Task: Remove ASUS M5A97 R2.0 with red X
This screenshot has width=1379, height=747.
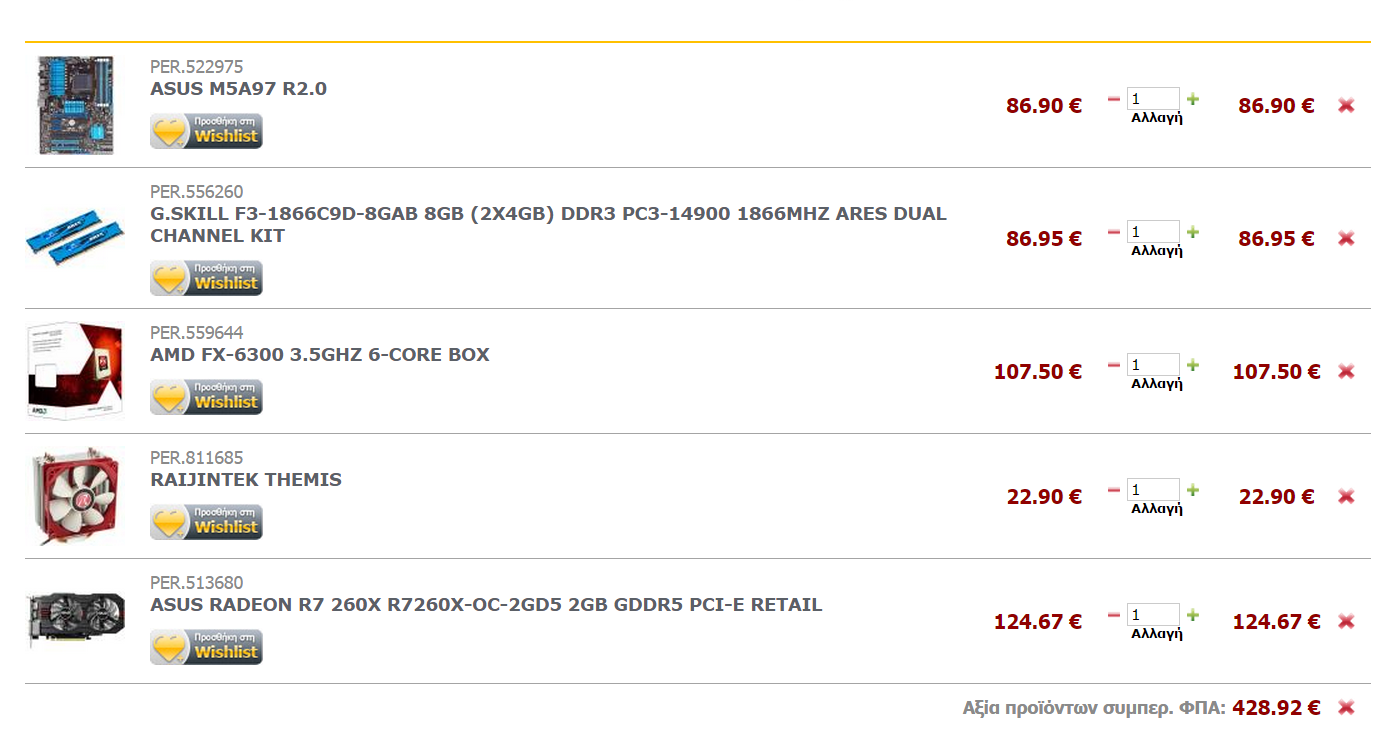Action: tap(1346, 105)
